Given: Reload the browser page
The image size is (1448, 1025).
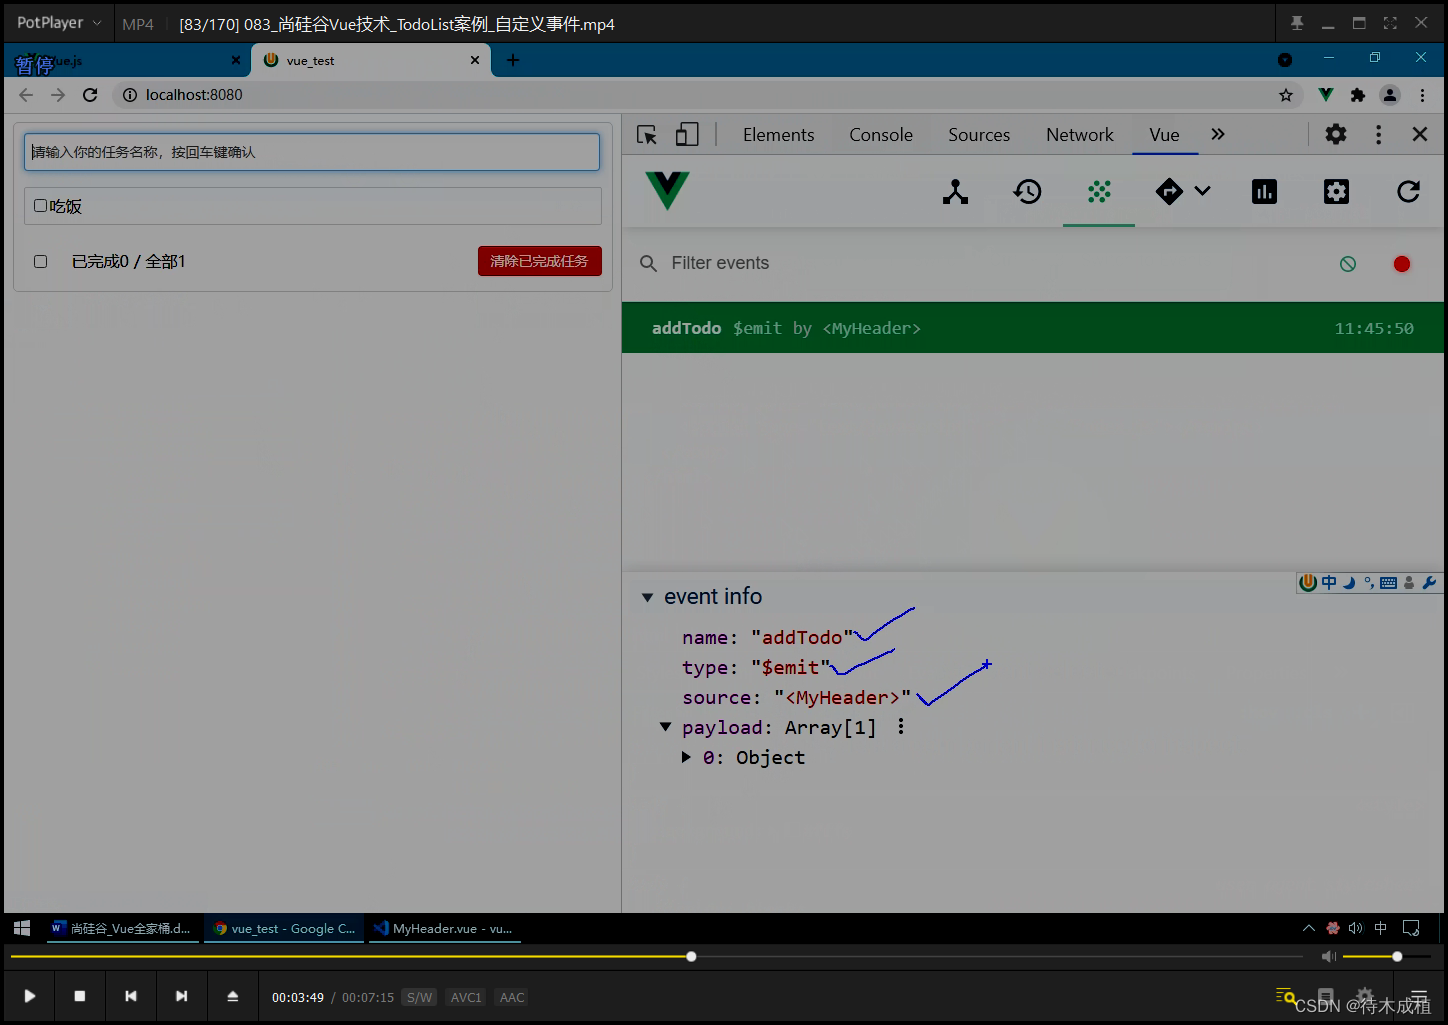Looking at the screenshot, I should tap(90, 95).
